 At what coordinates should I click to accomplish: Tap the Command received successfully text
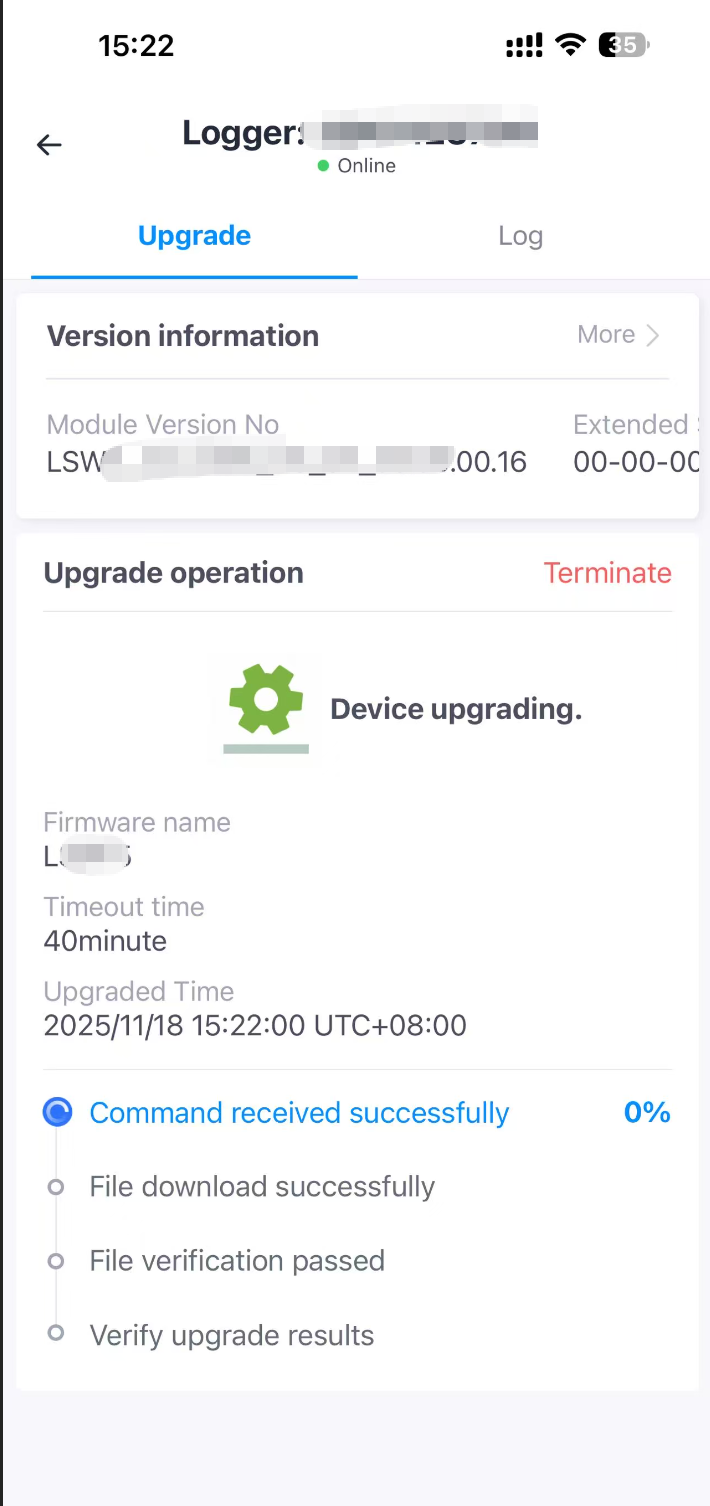click(x=299, y=1113)
